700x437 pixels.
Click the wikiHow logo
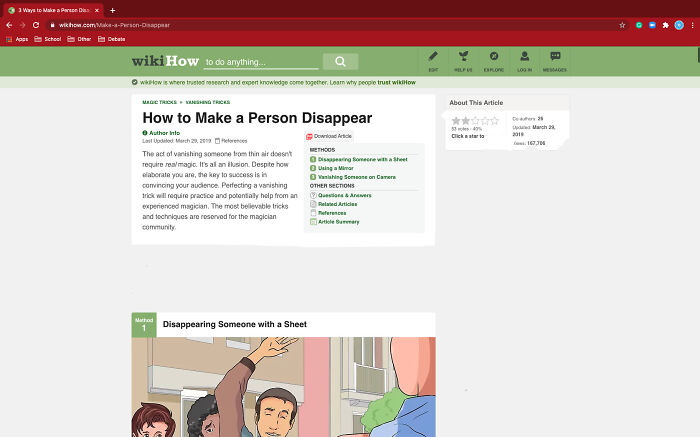[x=165, y=61]
